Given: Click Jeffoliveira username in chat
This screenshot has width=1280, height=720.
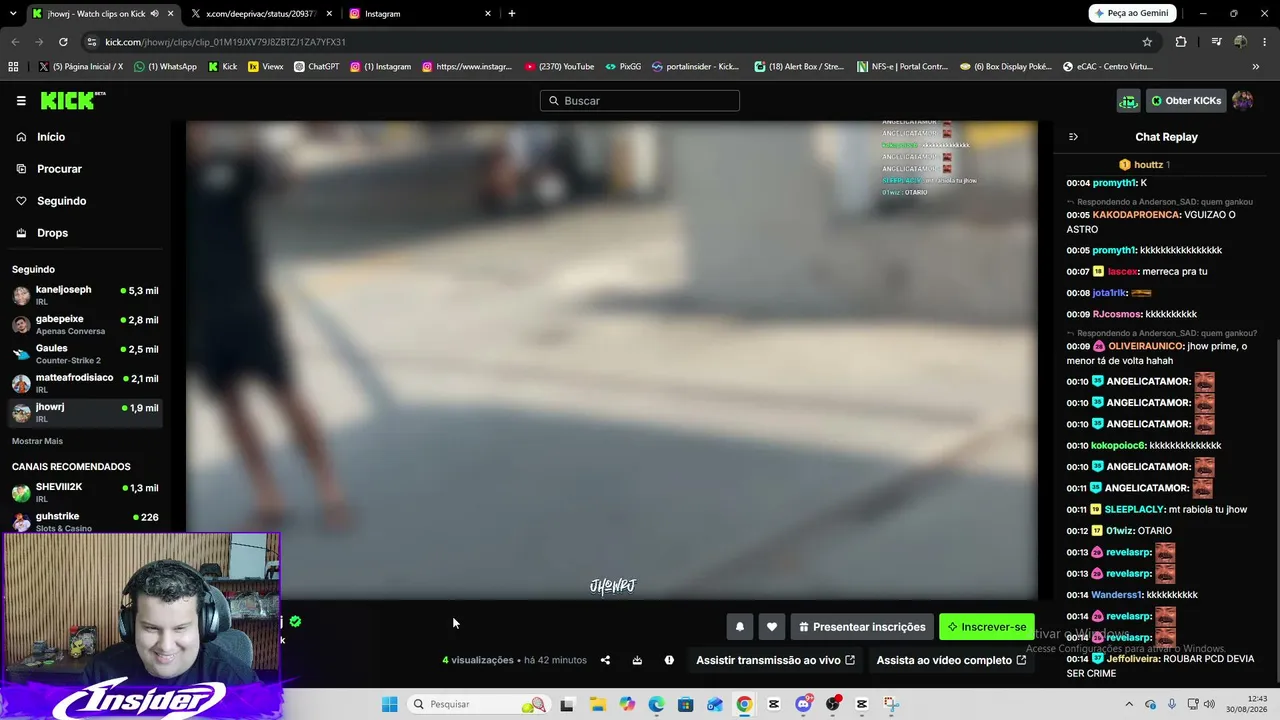Looking at the screenshot, I should pos(1134,659).
